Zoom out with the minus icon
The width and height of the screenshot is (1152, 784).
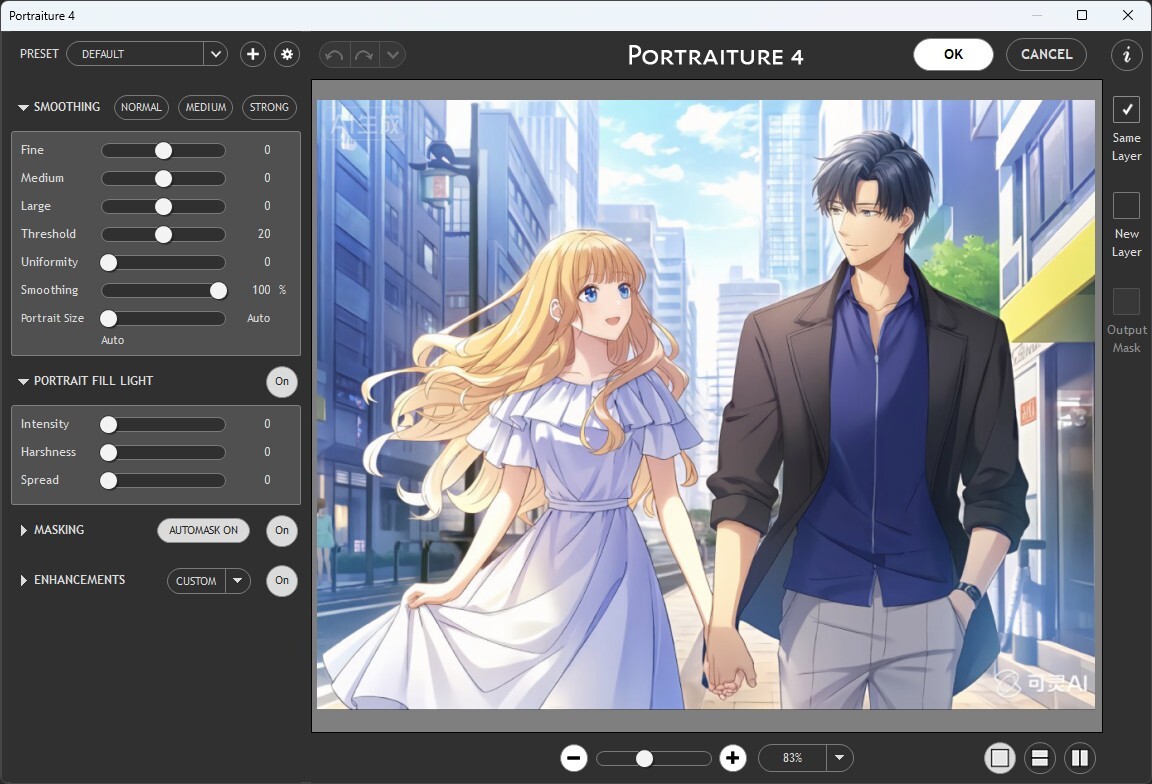click(574, 758)
